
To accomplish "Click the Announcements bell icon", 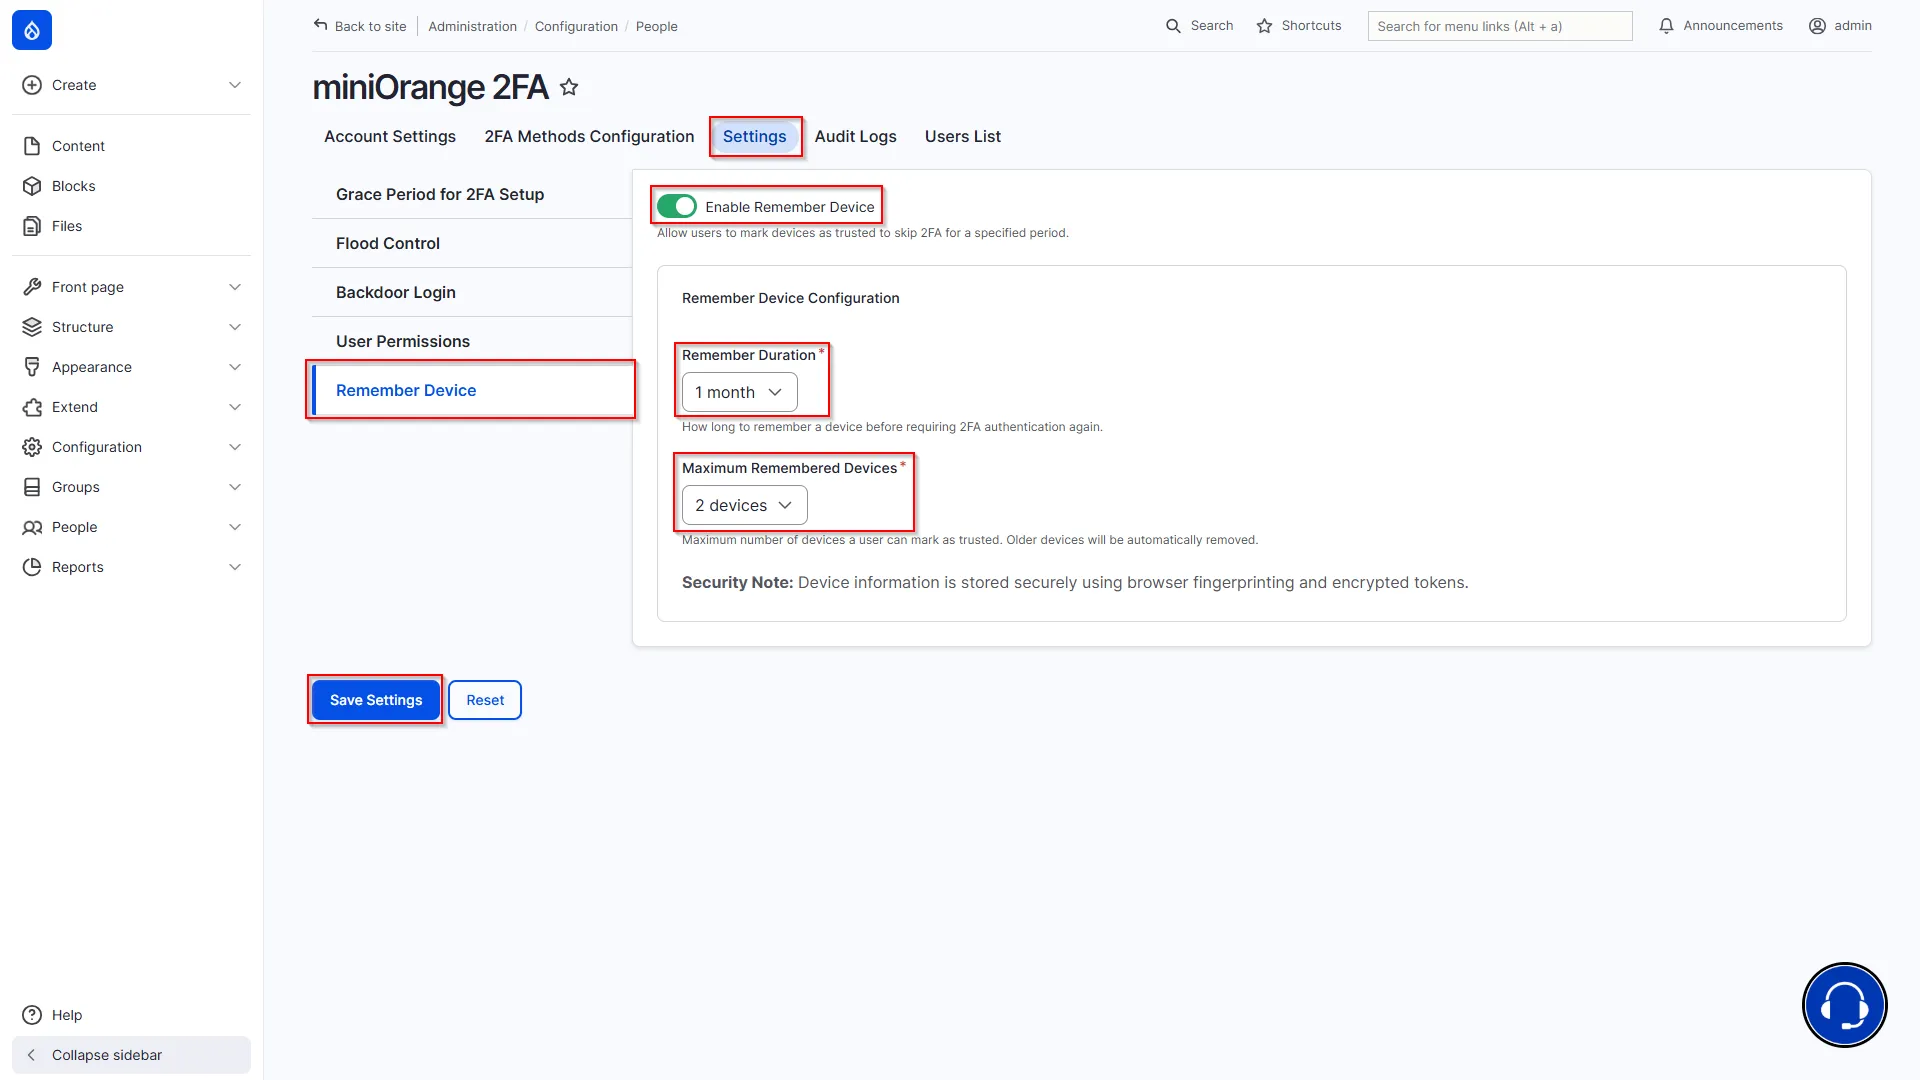I will [1666, 26].
